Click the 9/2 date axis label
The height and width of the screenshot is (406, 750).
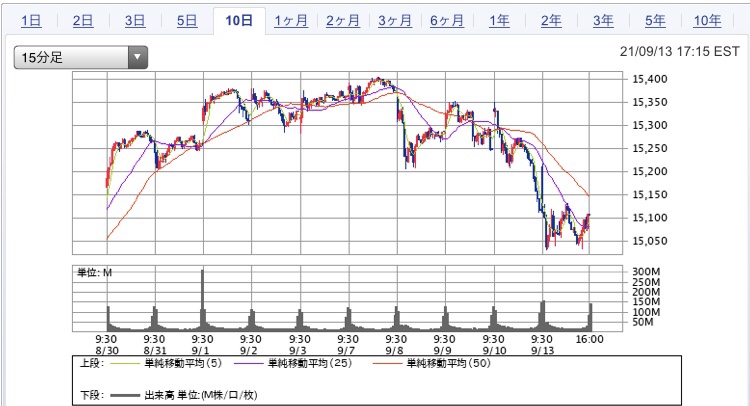pos(249,351)
